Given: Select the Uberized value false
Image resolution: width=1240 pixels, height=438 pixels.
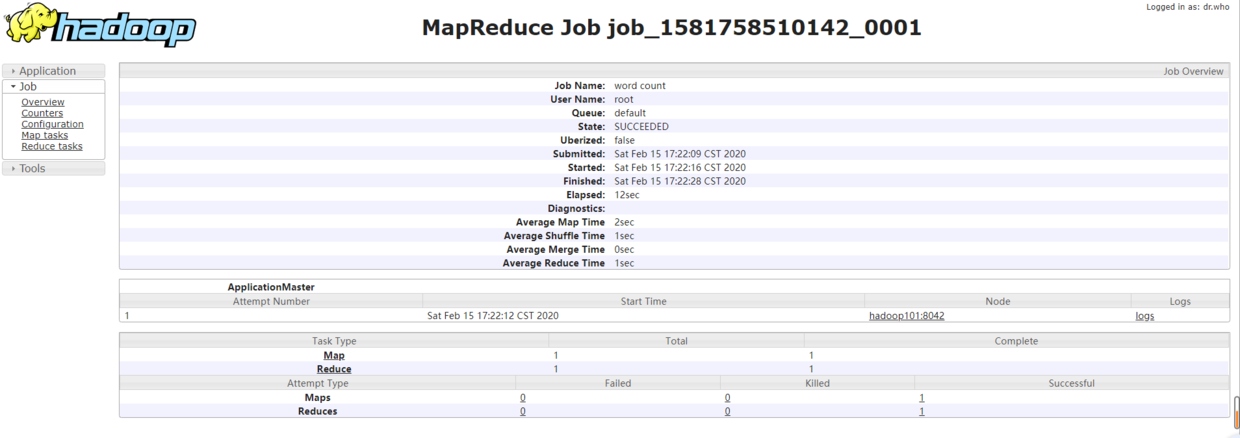Looking at the screenshot, I should point(625,141).
